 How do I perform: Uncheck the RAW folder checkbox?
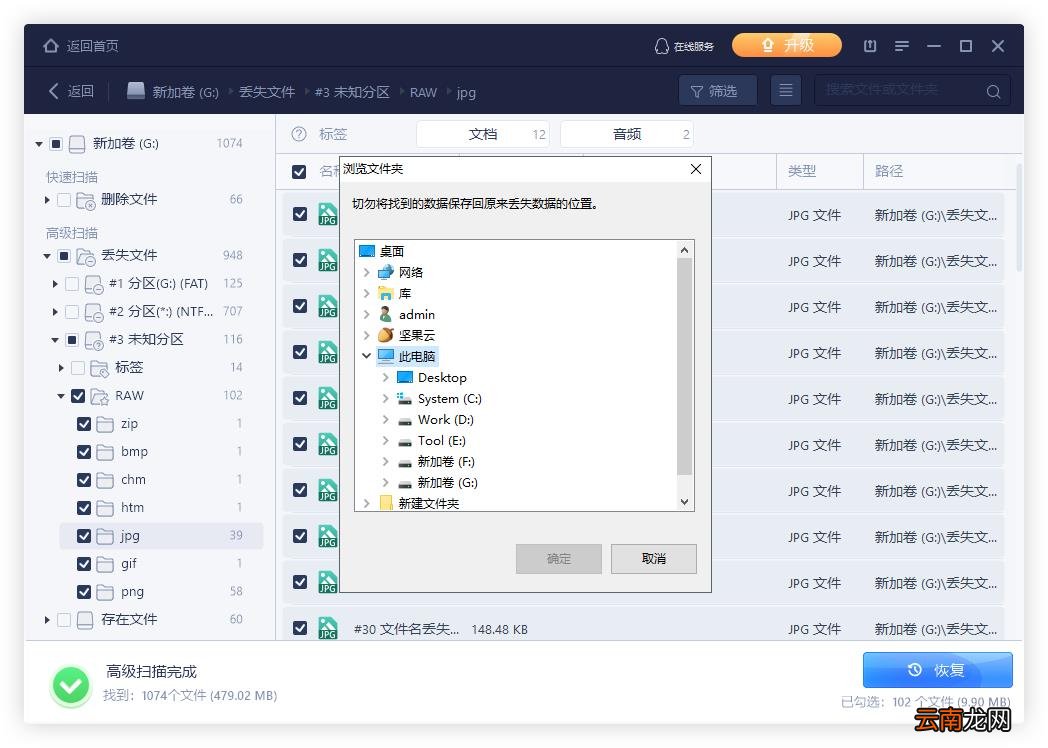point(78,396)
